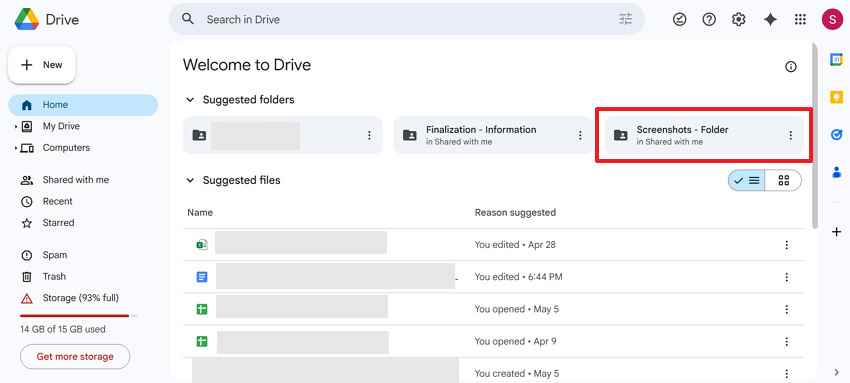Open the account avatar S
This screenshot has height=383, width=850.
[x=832, y=20]
